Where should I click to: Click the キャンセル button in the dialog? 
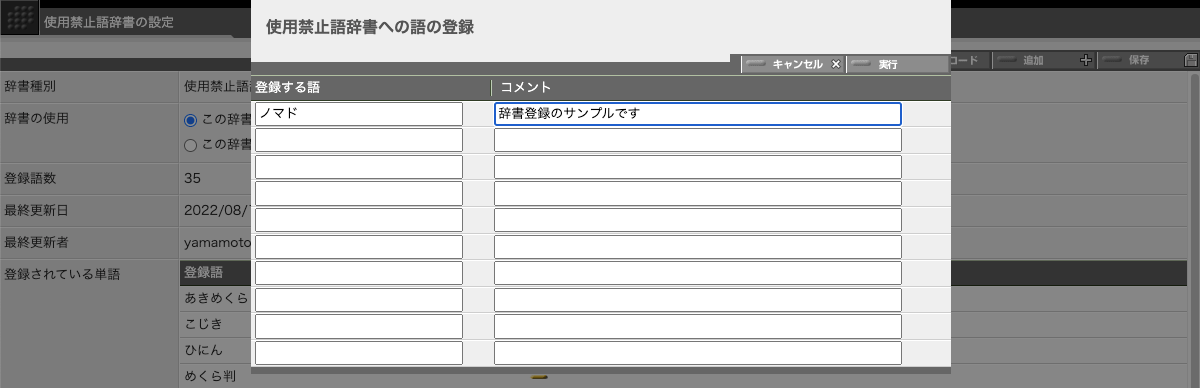point(794,64)
